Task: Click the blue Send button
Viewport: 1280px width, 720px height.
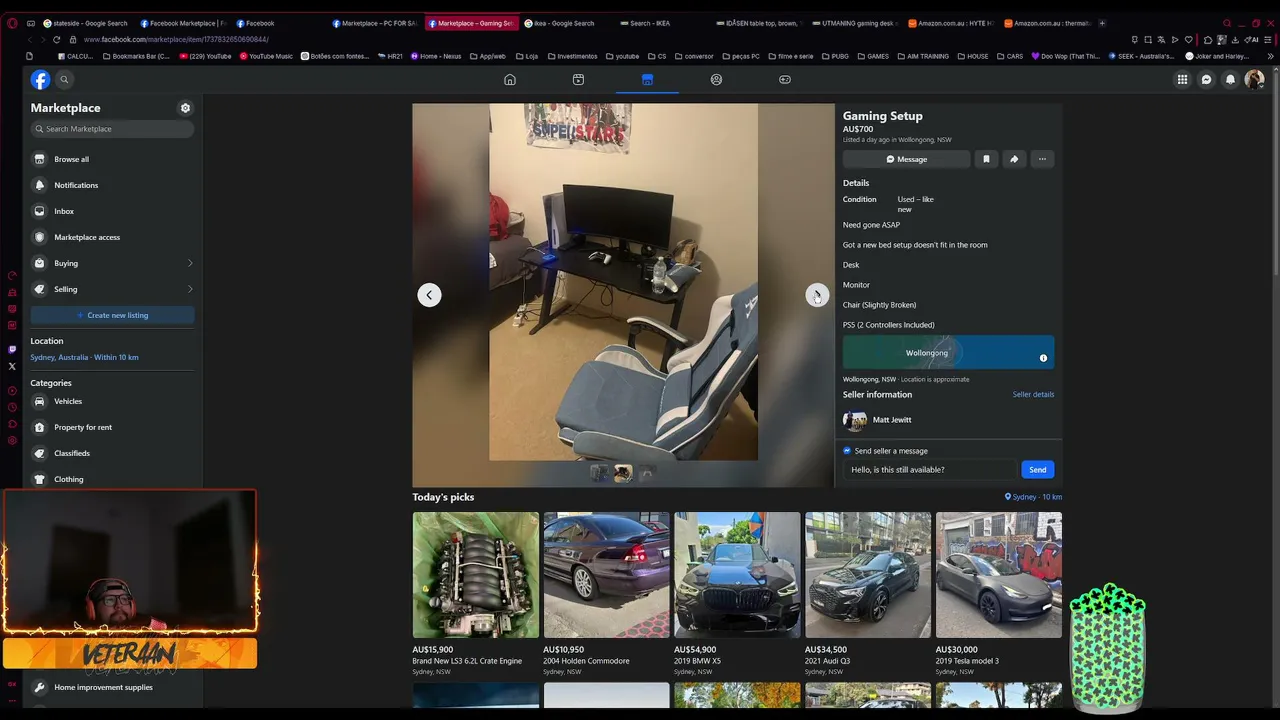Action: (1038, 470)
